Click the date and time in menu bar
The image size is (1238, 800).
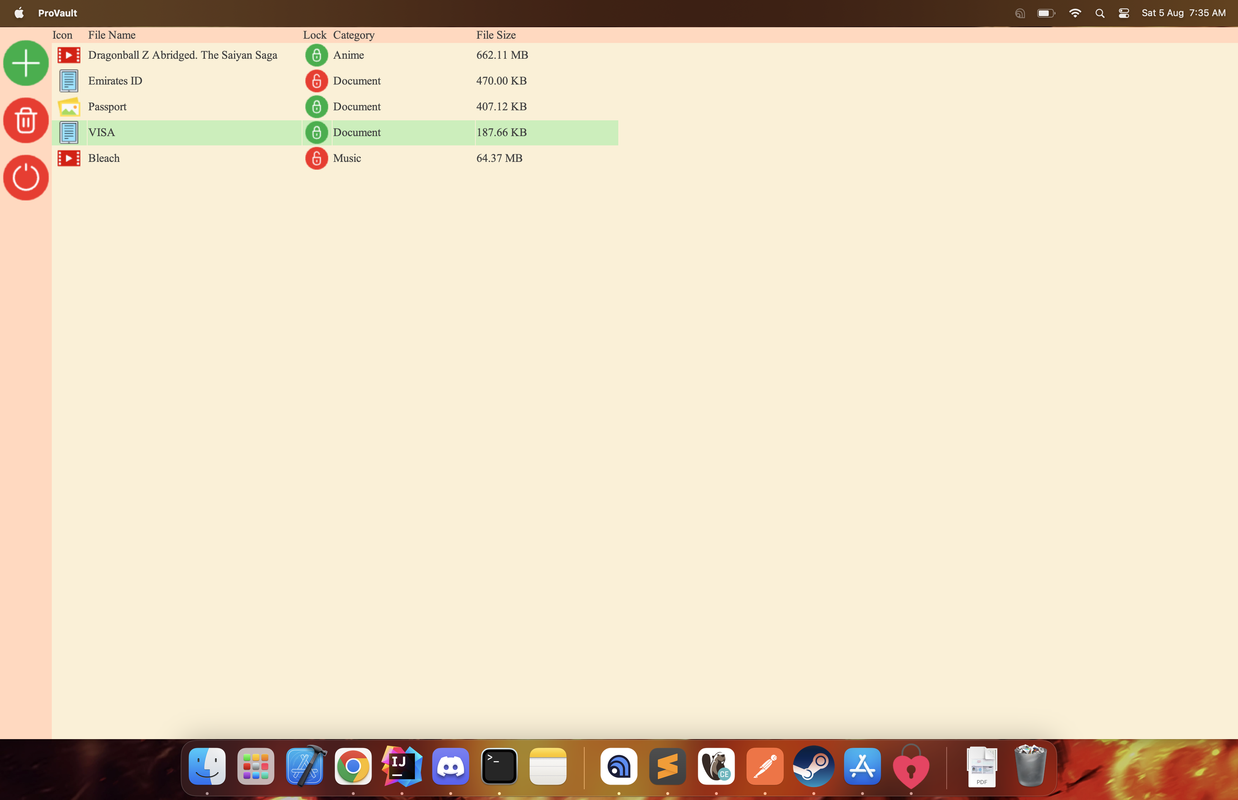1184,13
